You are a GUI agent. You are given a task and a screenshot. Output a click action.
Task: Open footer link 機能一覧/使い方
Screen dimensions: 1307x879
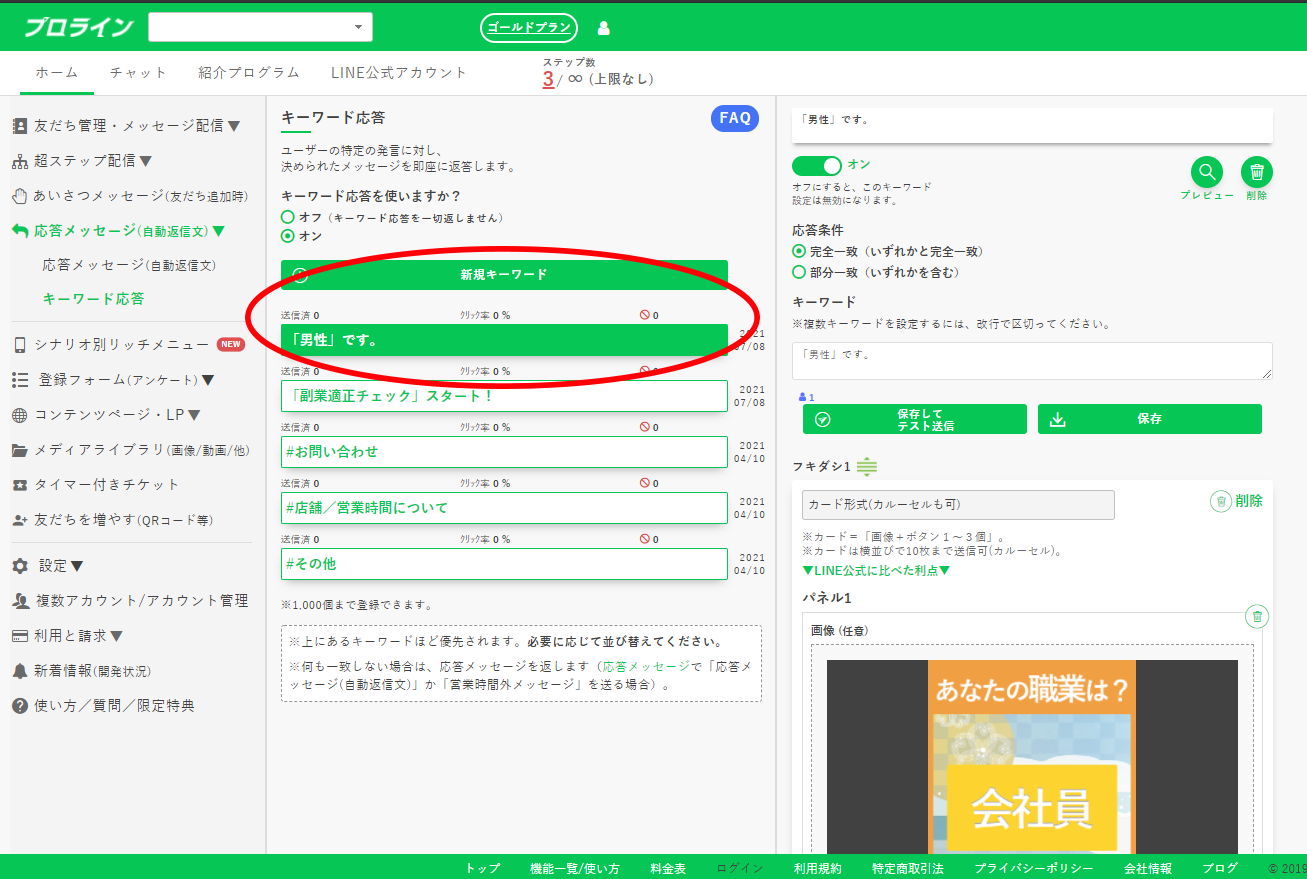coord(574,868)
